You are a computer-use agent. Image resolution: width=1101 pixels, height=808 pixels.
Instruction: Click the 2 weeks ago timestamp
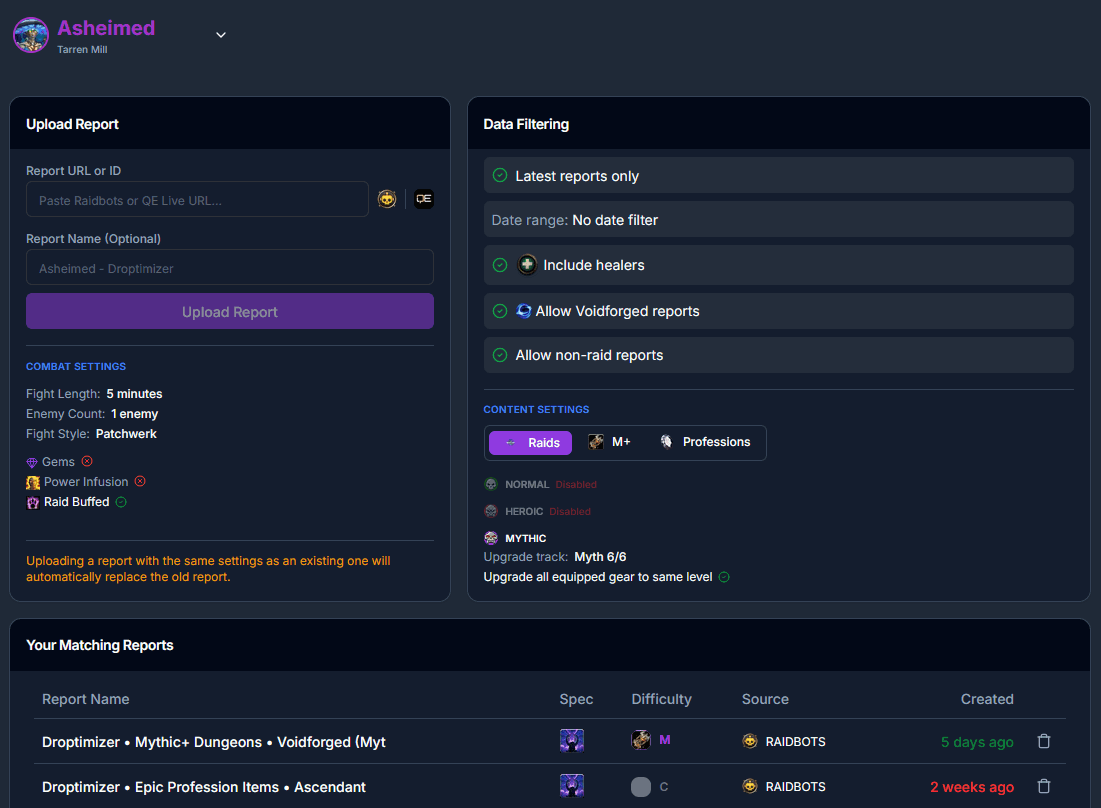pyautogui.click(x=972, y=787)
